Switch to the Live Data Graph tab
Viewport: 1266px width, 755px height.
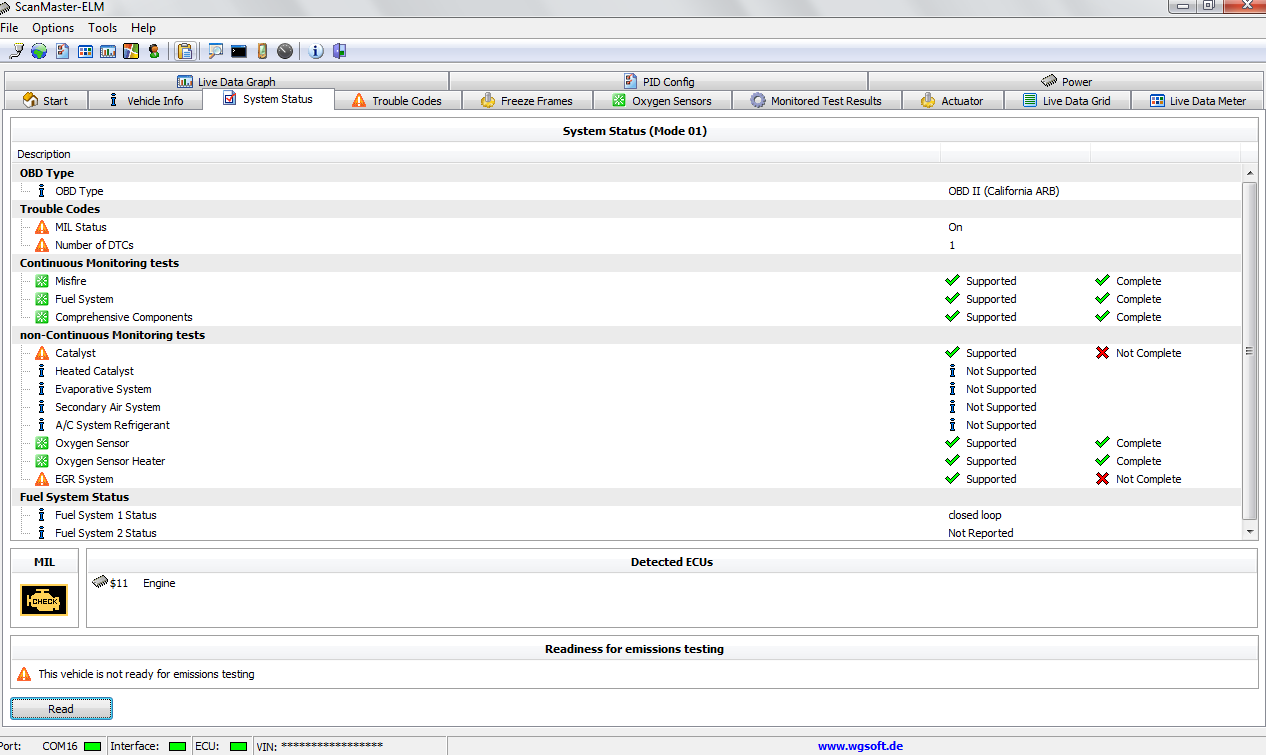226,82
